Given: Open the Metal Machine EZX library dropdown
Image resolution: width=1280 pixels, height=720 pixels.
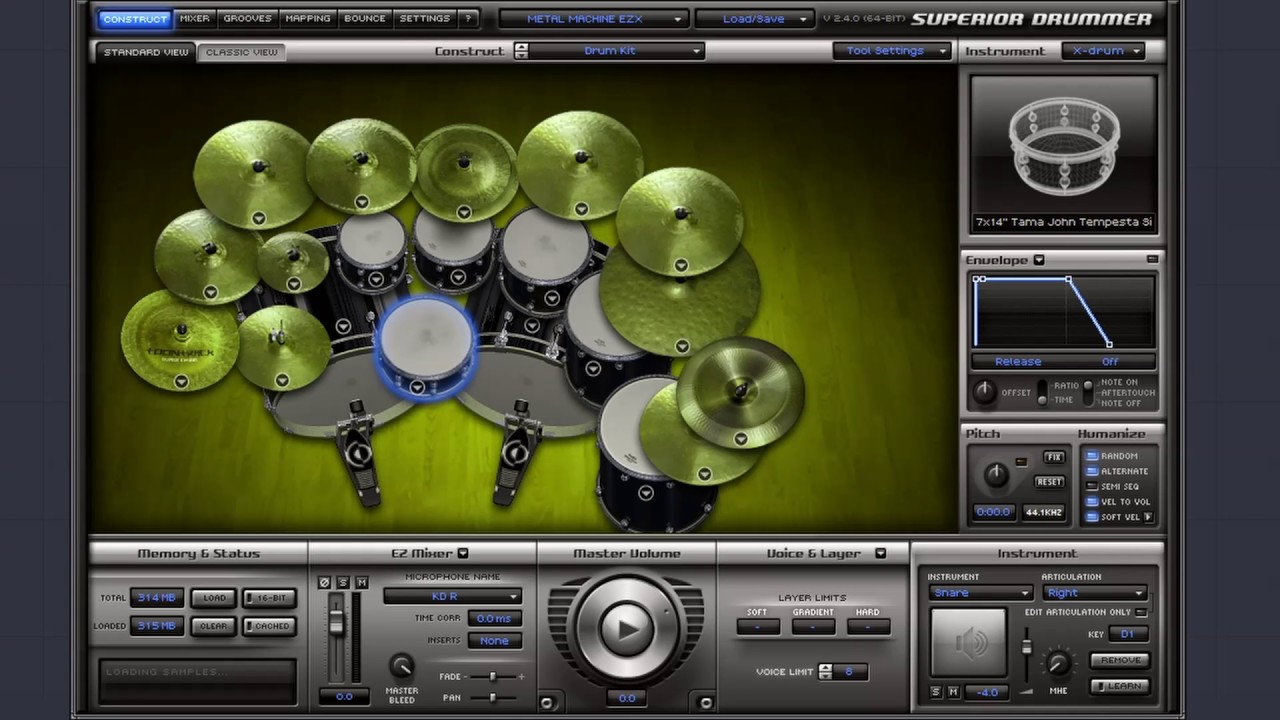Looking at the screenshot, I should [593, 19].
